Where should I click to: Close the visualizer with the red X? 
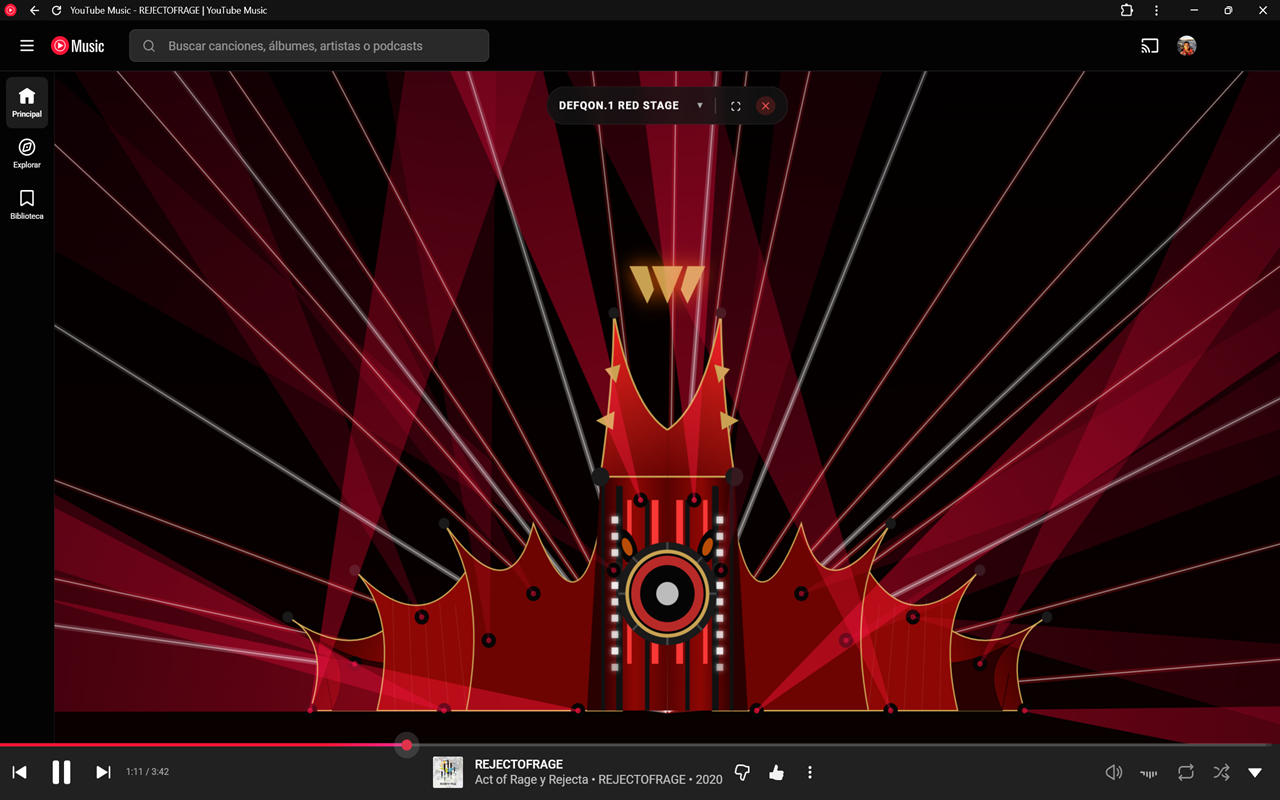tap(766, 106)
